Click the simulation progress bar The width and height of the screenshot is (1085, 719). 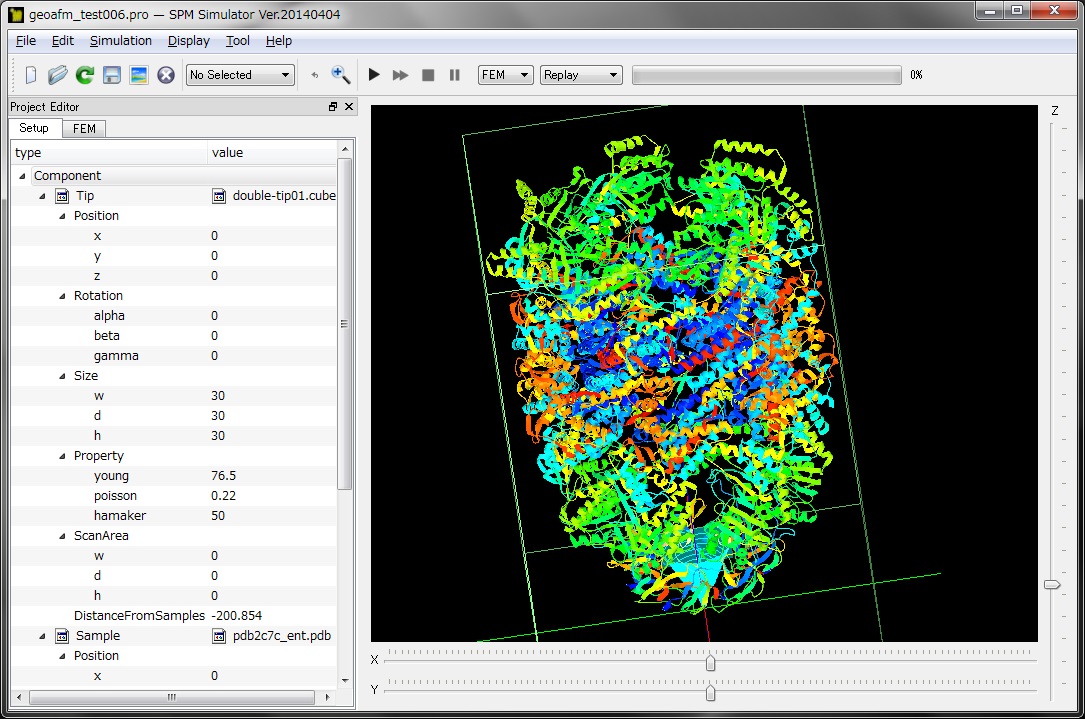[767, 75]
